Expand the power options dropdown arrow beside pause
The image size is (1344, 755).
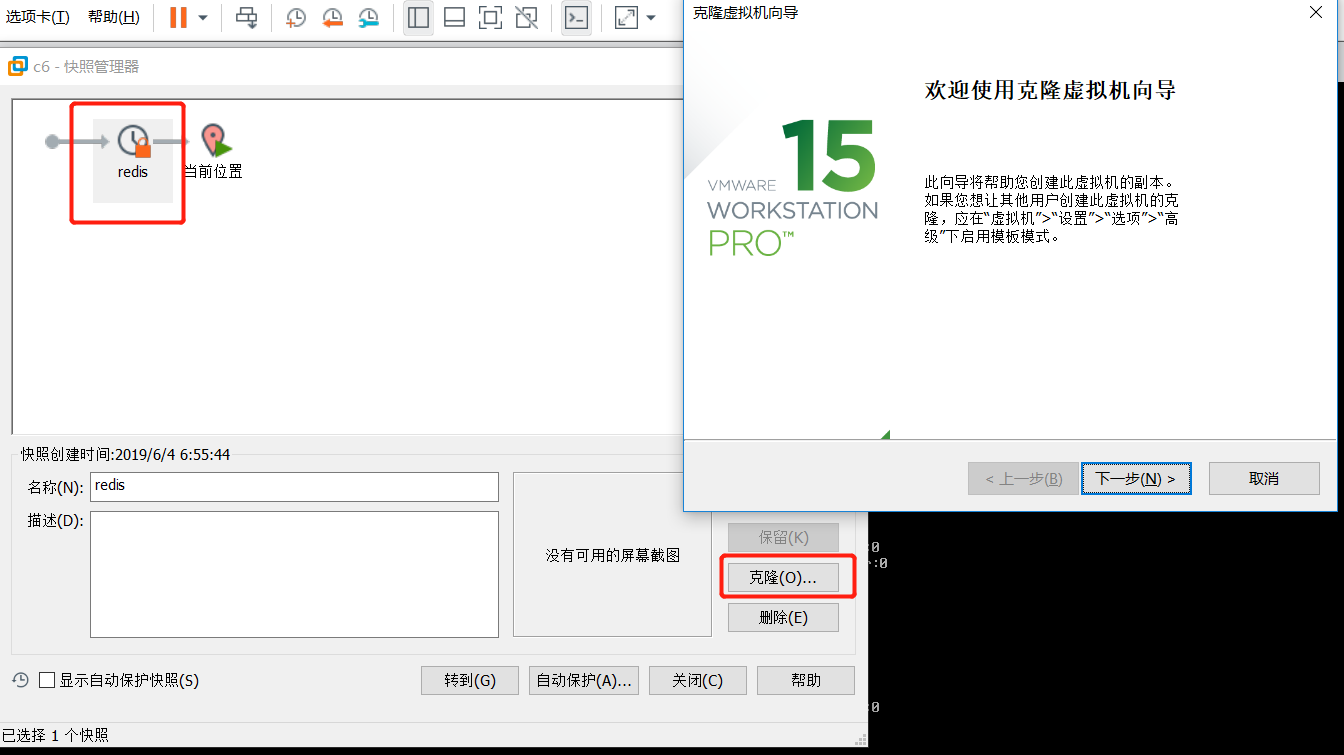click(x=203, y=18)
